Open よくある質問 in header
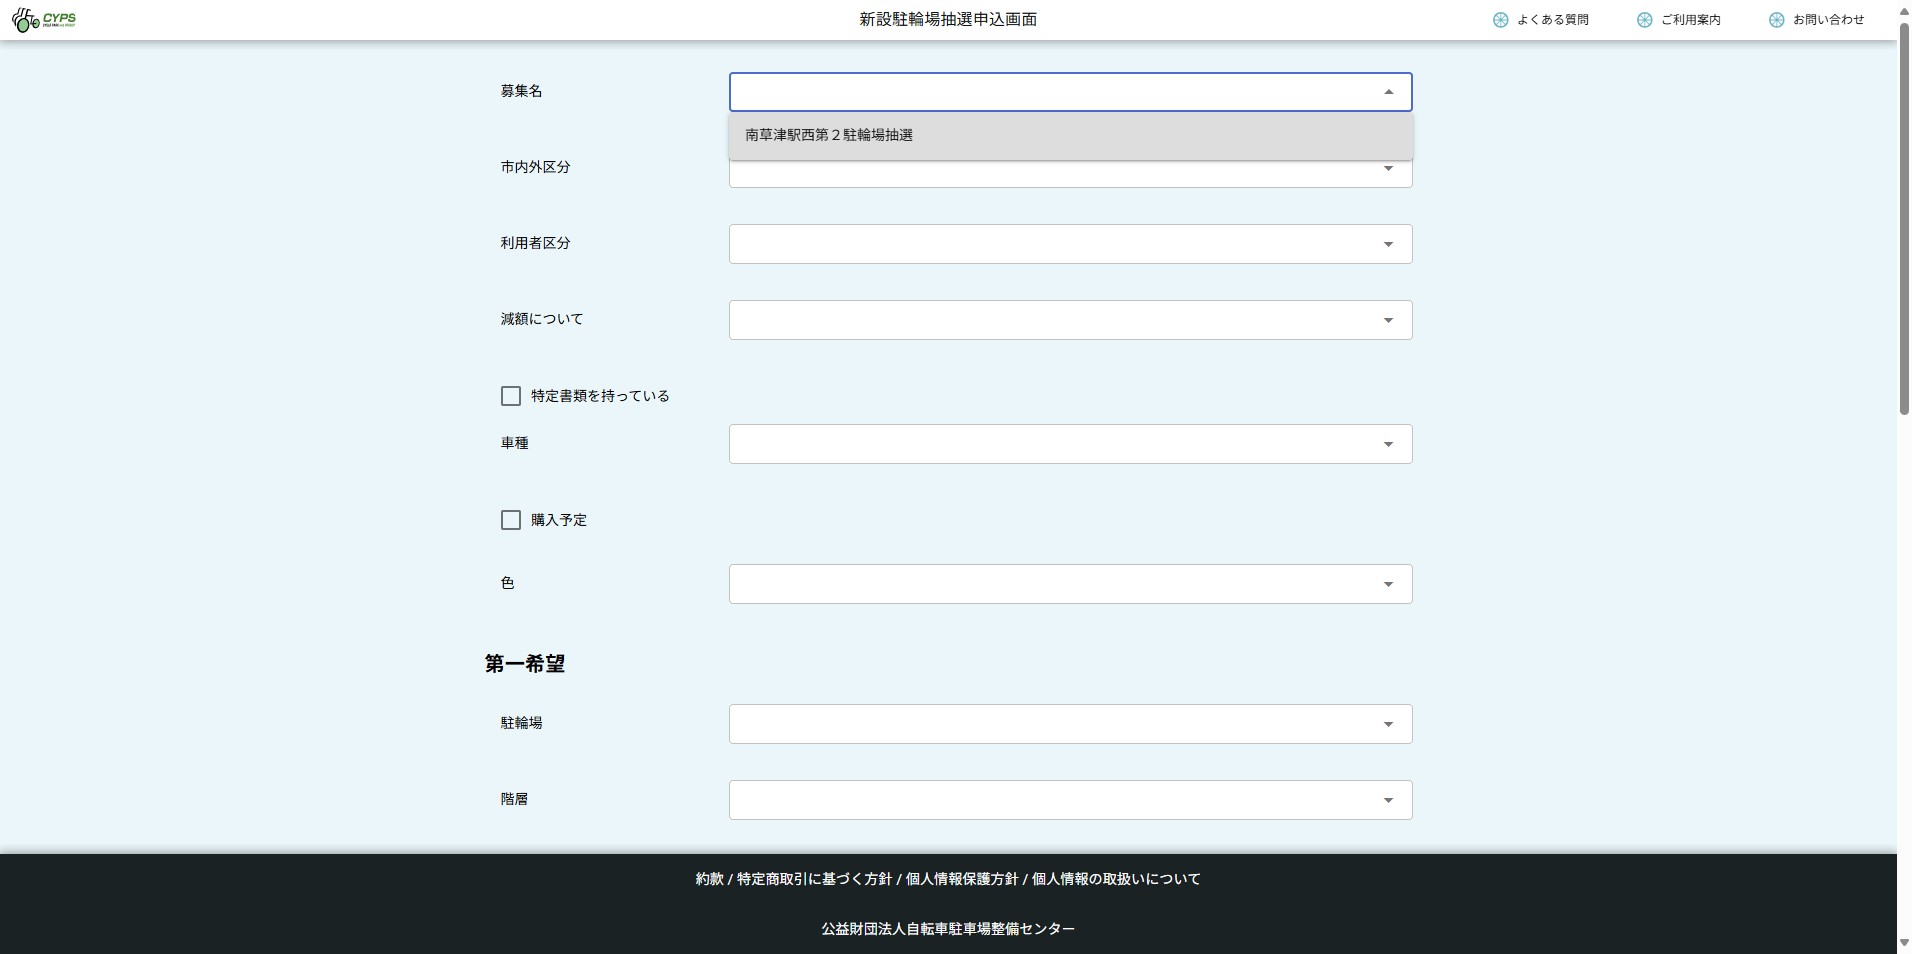Screen dimensions: 1912x954 pos(1552,20)
